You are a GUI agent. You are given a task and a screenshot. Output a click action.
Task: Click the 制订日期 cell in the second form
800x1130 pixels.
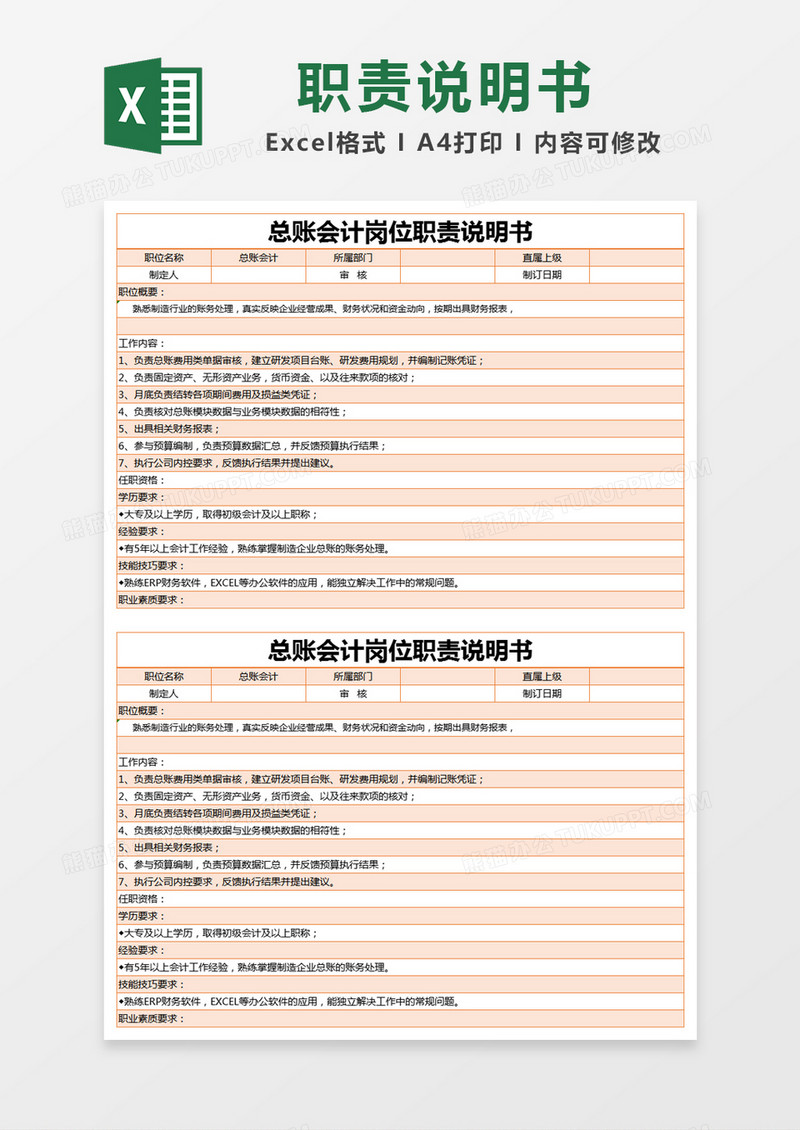coord(542,694)
